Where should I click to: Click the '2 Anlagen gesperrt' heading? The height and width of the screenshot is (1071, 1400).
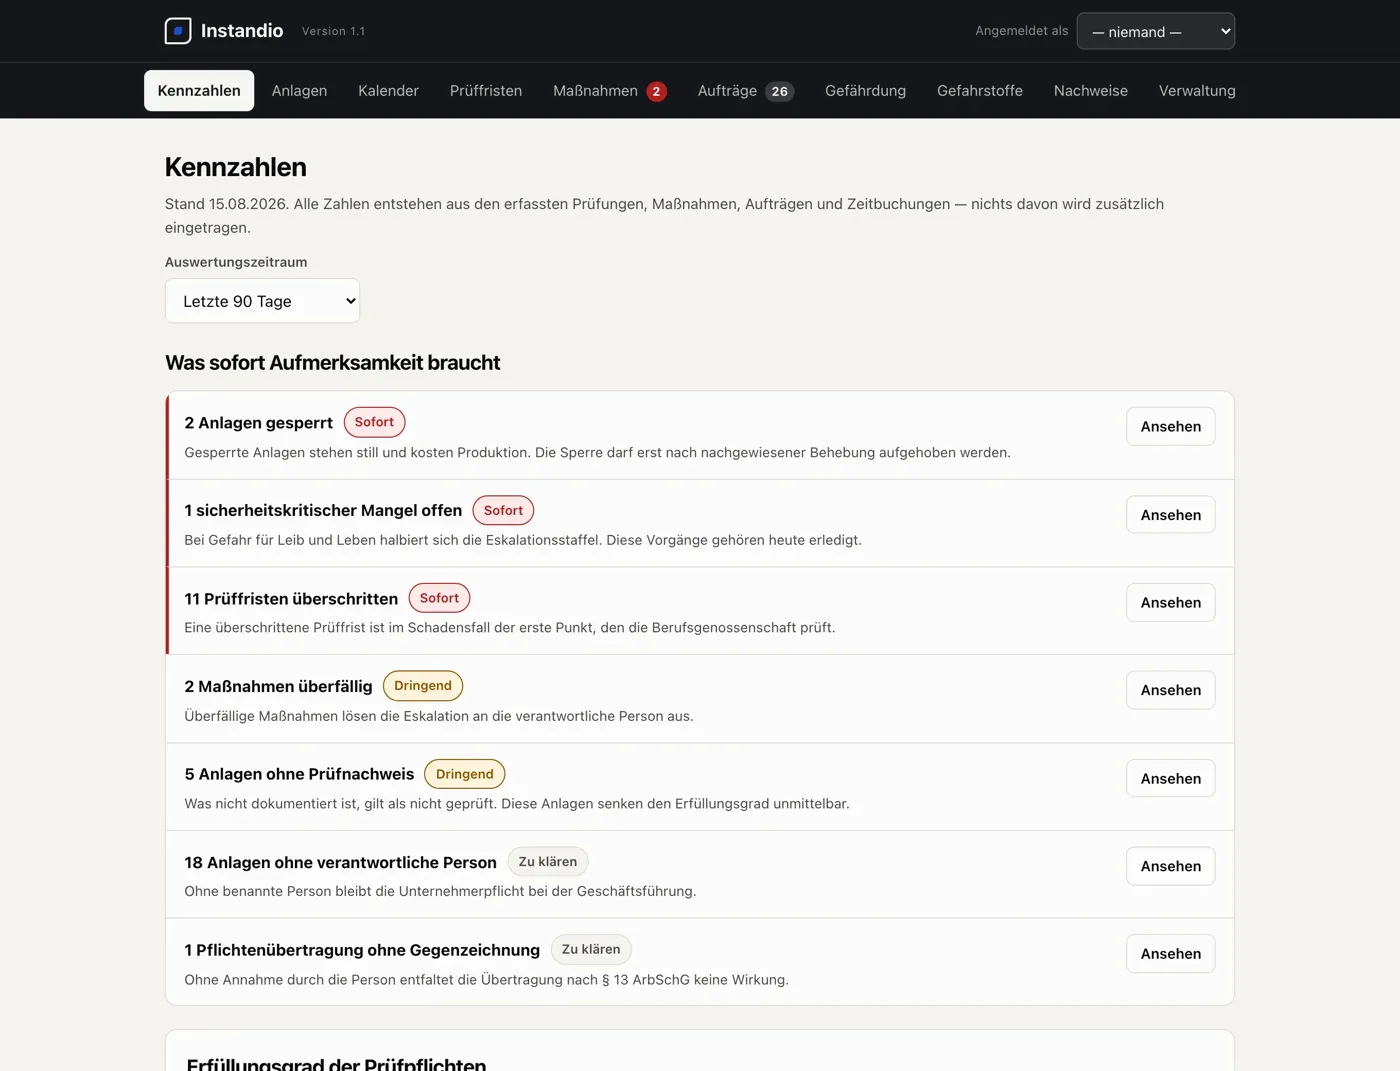pos(258,423)
